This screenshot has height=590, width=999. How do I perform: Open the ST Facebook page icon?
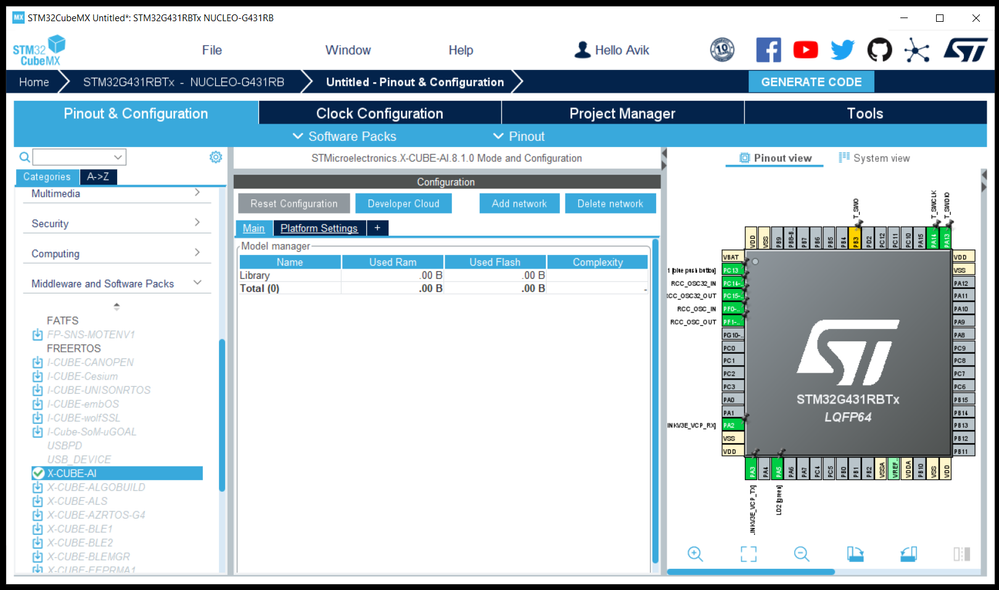point(768,50)
